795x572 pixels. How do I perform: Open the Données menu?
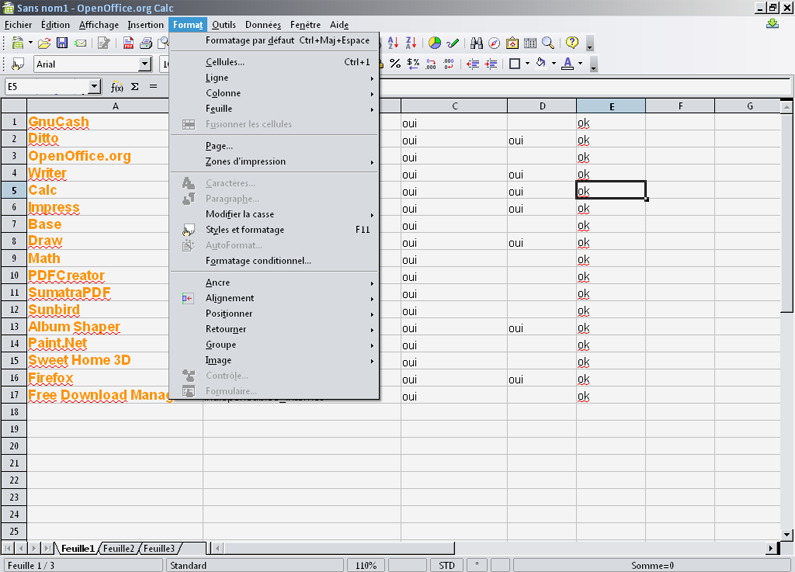pyautogui.click(x=263, y=24)
